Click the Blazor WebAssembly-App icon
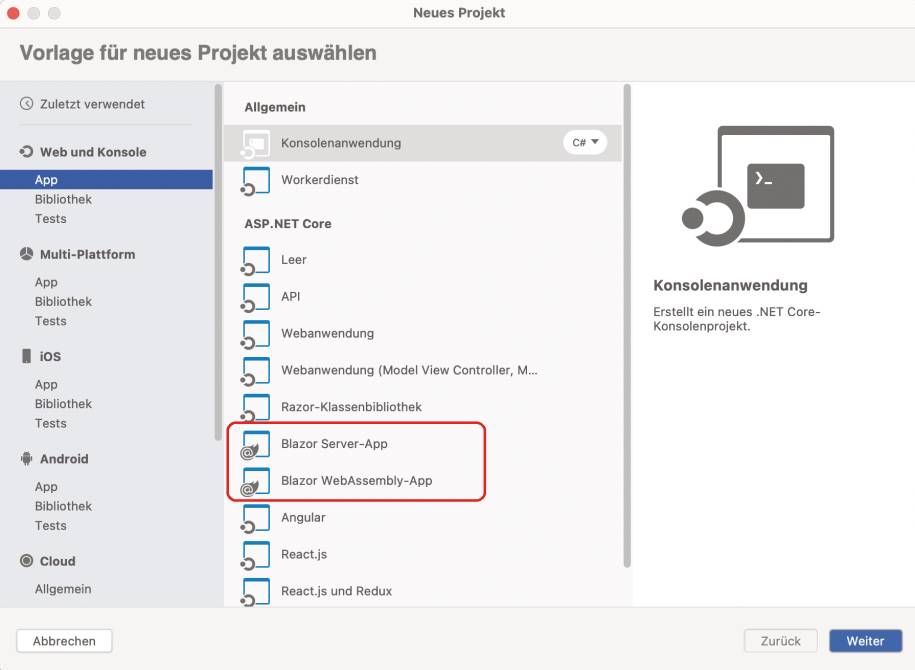Image resolution: width=915 pixels, height=670 pixels. pyautogui.click(x=256, y=481)
